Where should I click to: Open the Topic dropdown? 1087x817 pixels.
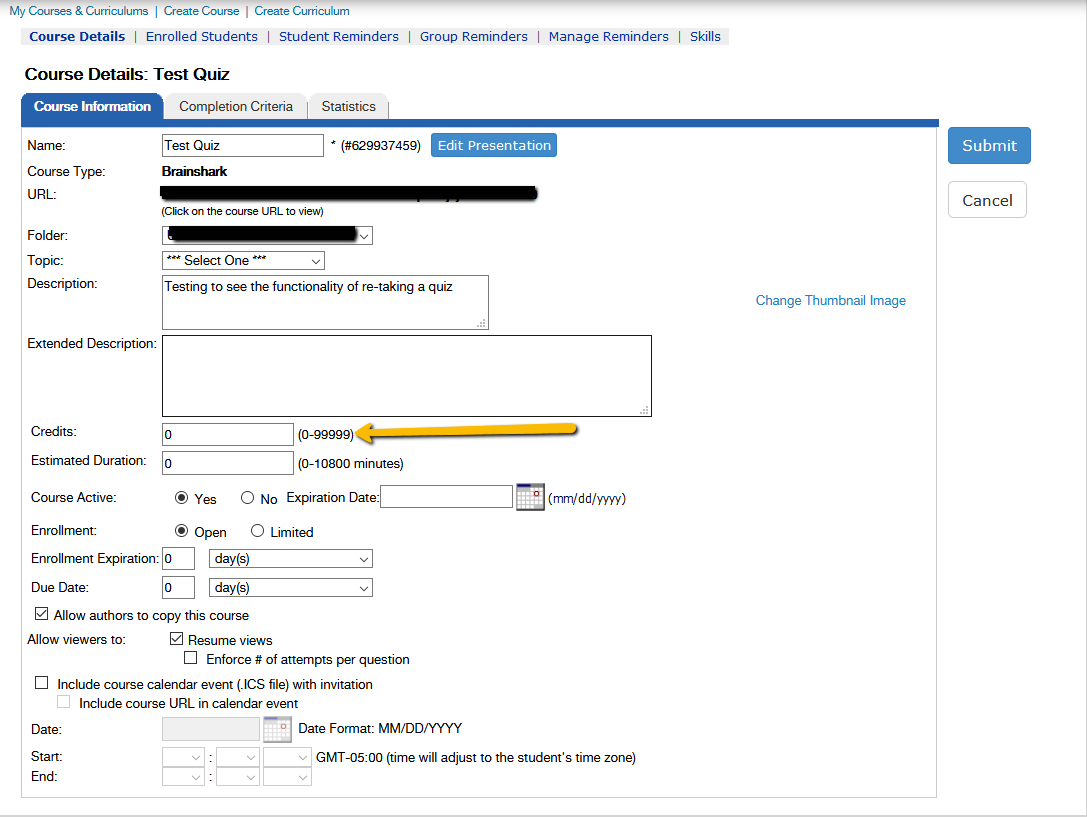(x=243, y=260)
